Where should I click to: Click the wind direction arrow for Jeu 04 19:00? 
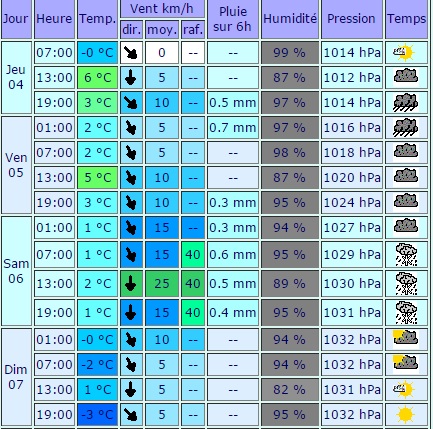(131, 103)
